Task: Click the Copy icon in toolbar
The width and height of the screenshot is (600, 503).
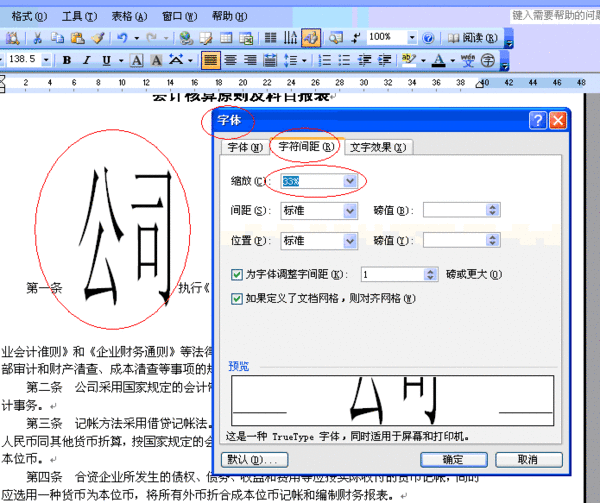Action: [x=57, y=38]
